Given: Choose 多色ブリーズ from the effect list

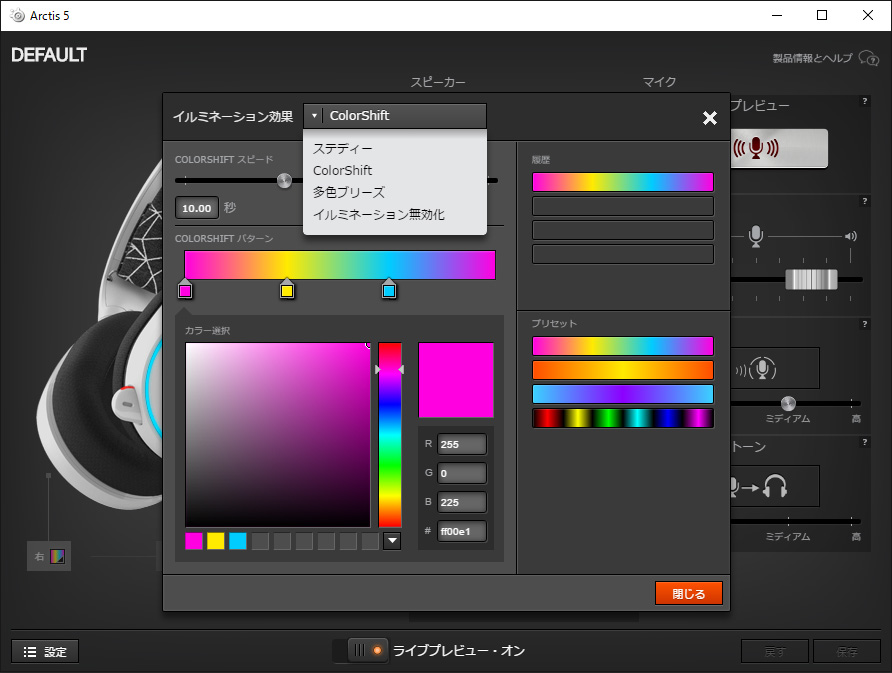Looking at the screenshot, I should 348,192.
